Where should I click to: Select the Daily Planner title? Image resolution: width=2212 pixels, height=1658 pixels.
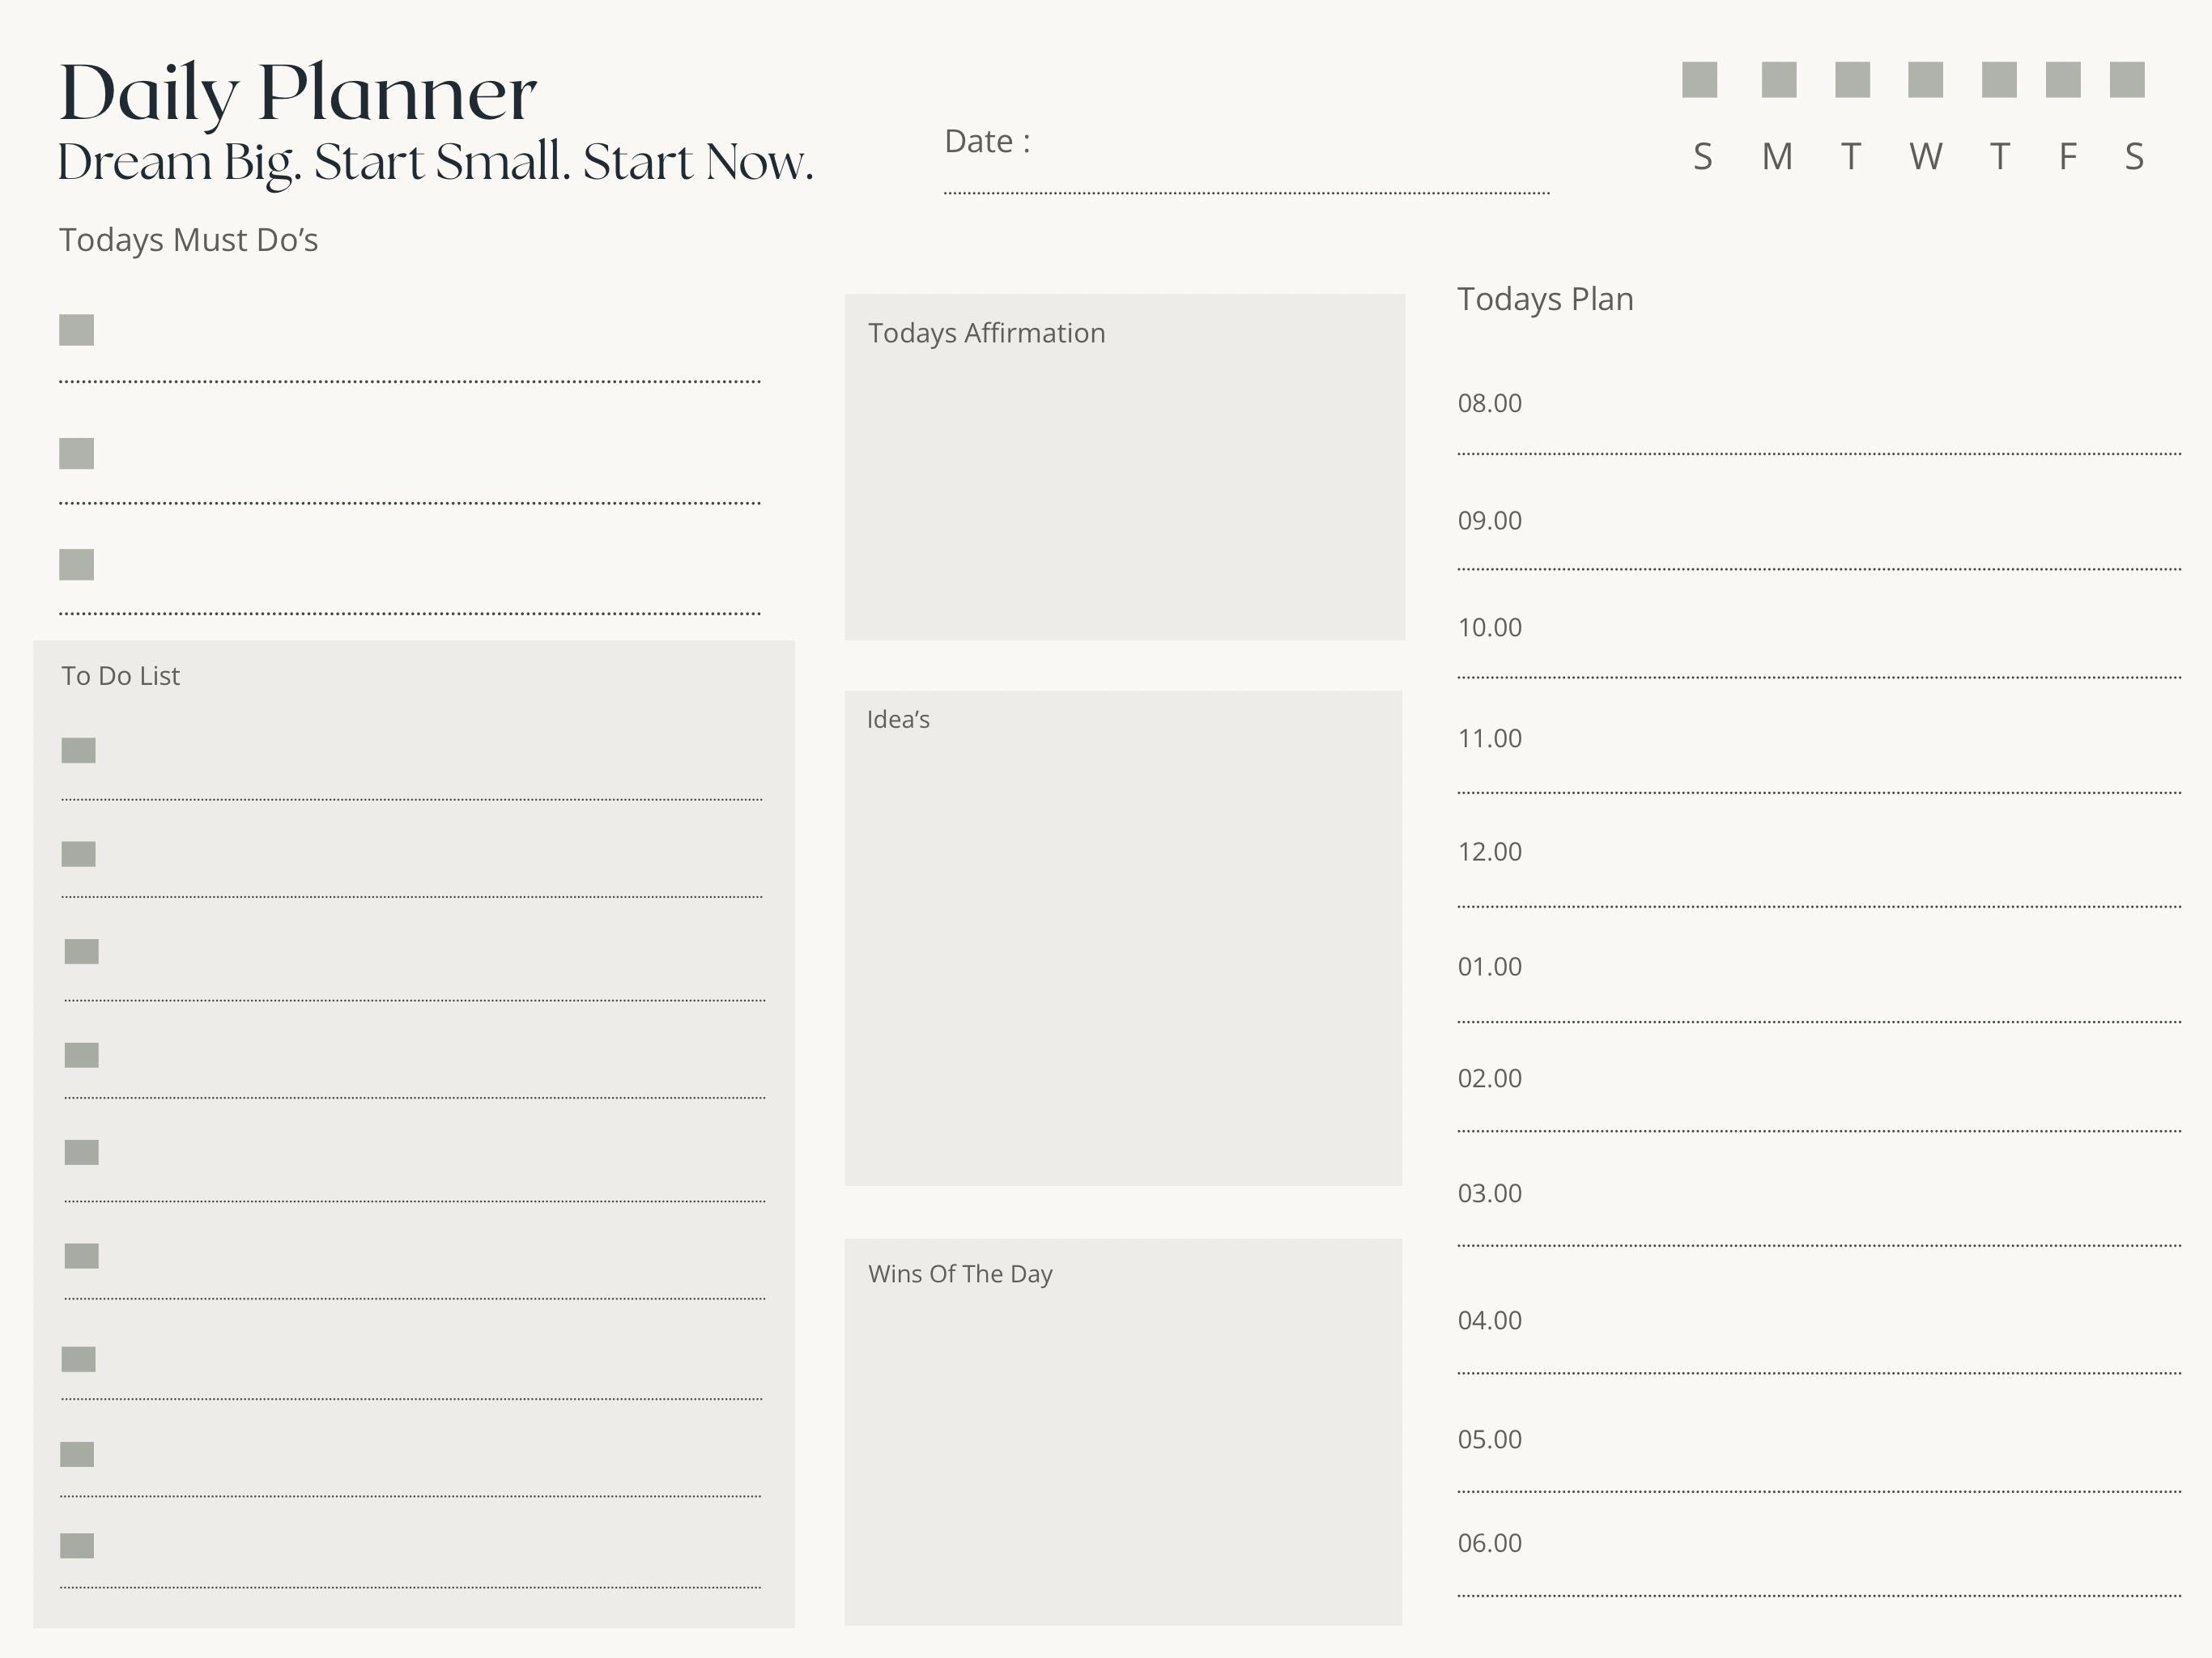pos(298,95)
